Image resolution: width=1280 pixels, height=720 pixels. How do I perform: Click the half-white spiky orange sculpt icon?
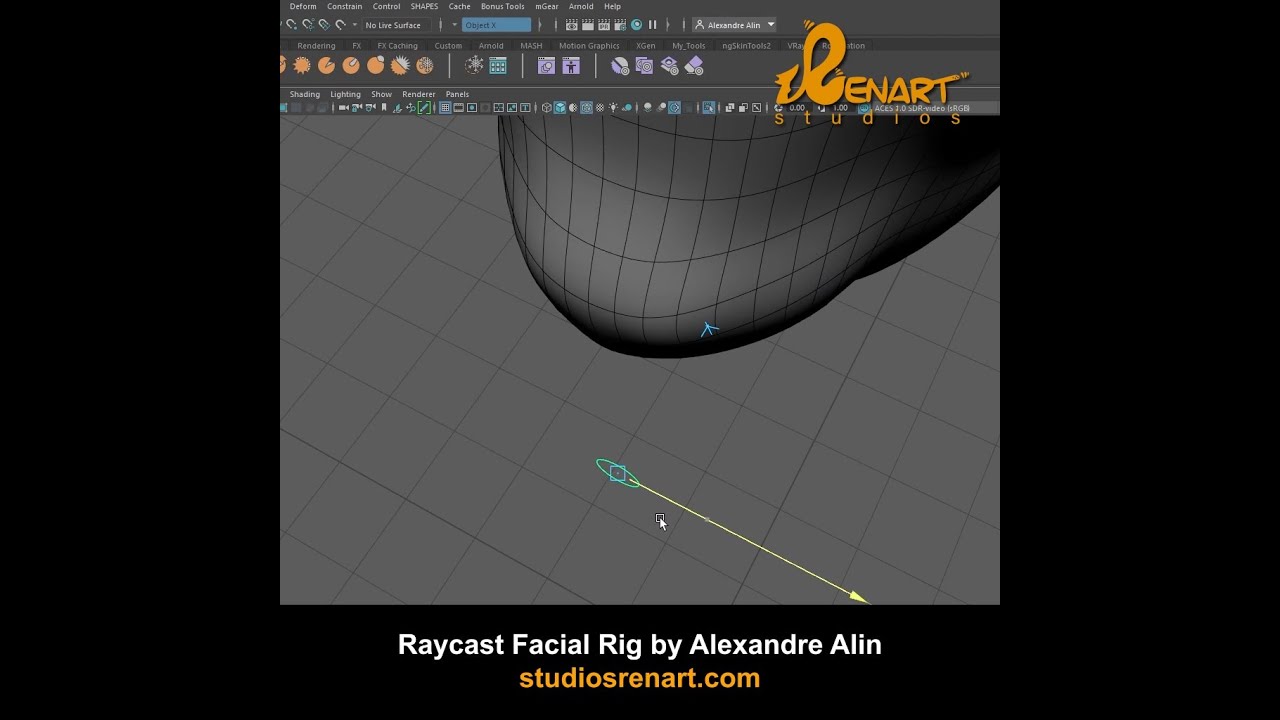tap(400, 65)
